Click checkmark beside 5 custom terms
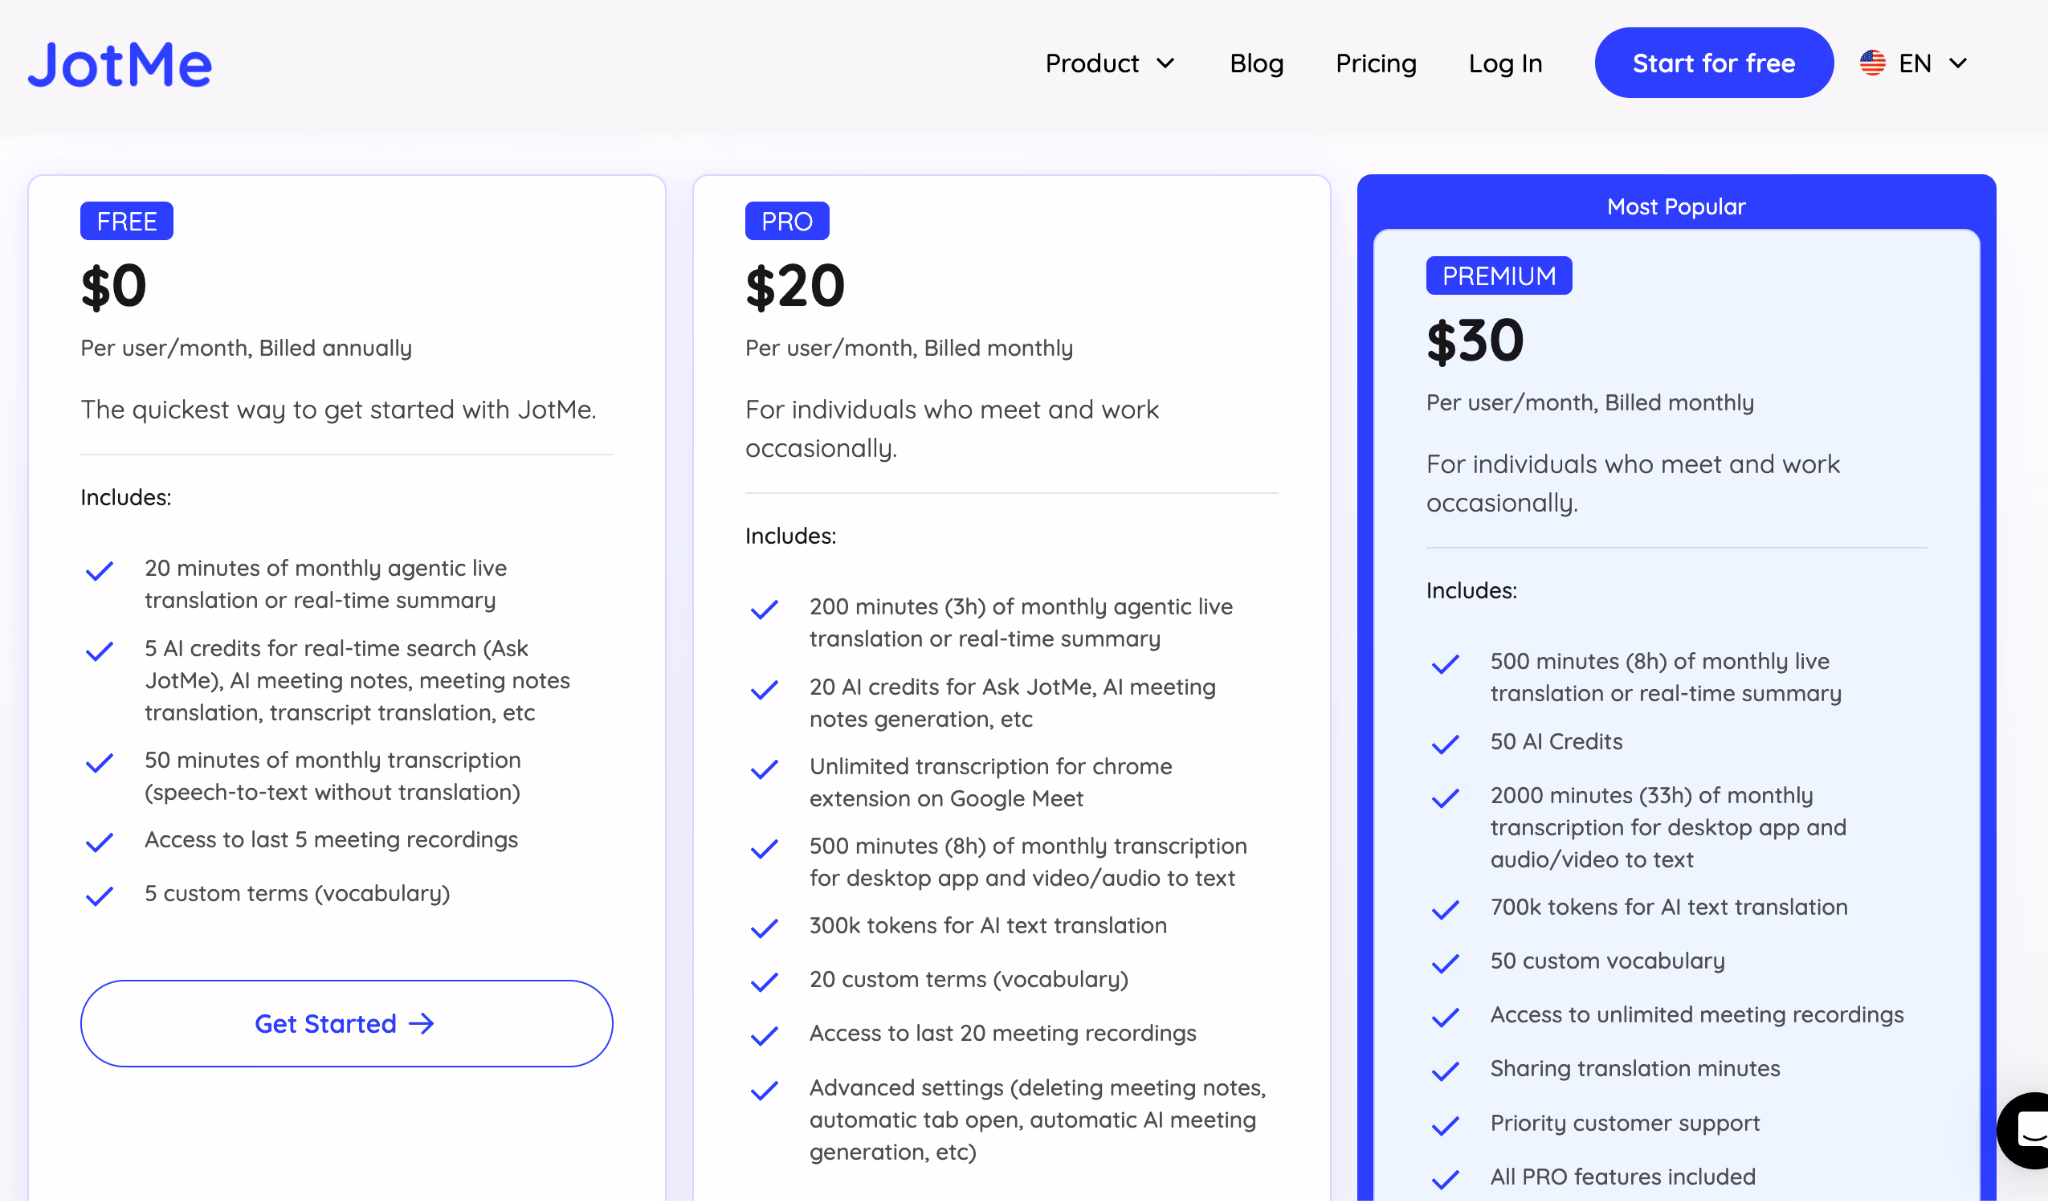 point(99,896)
